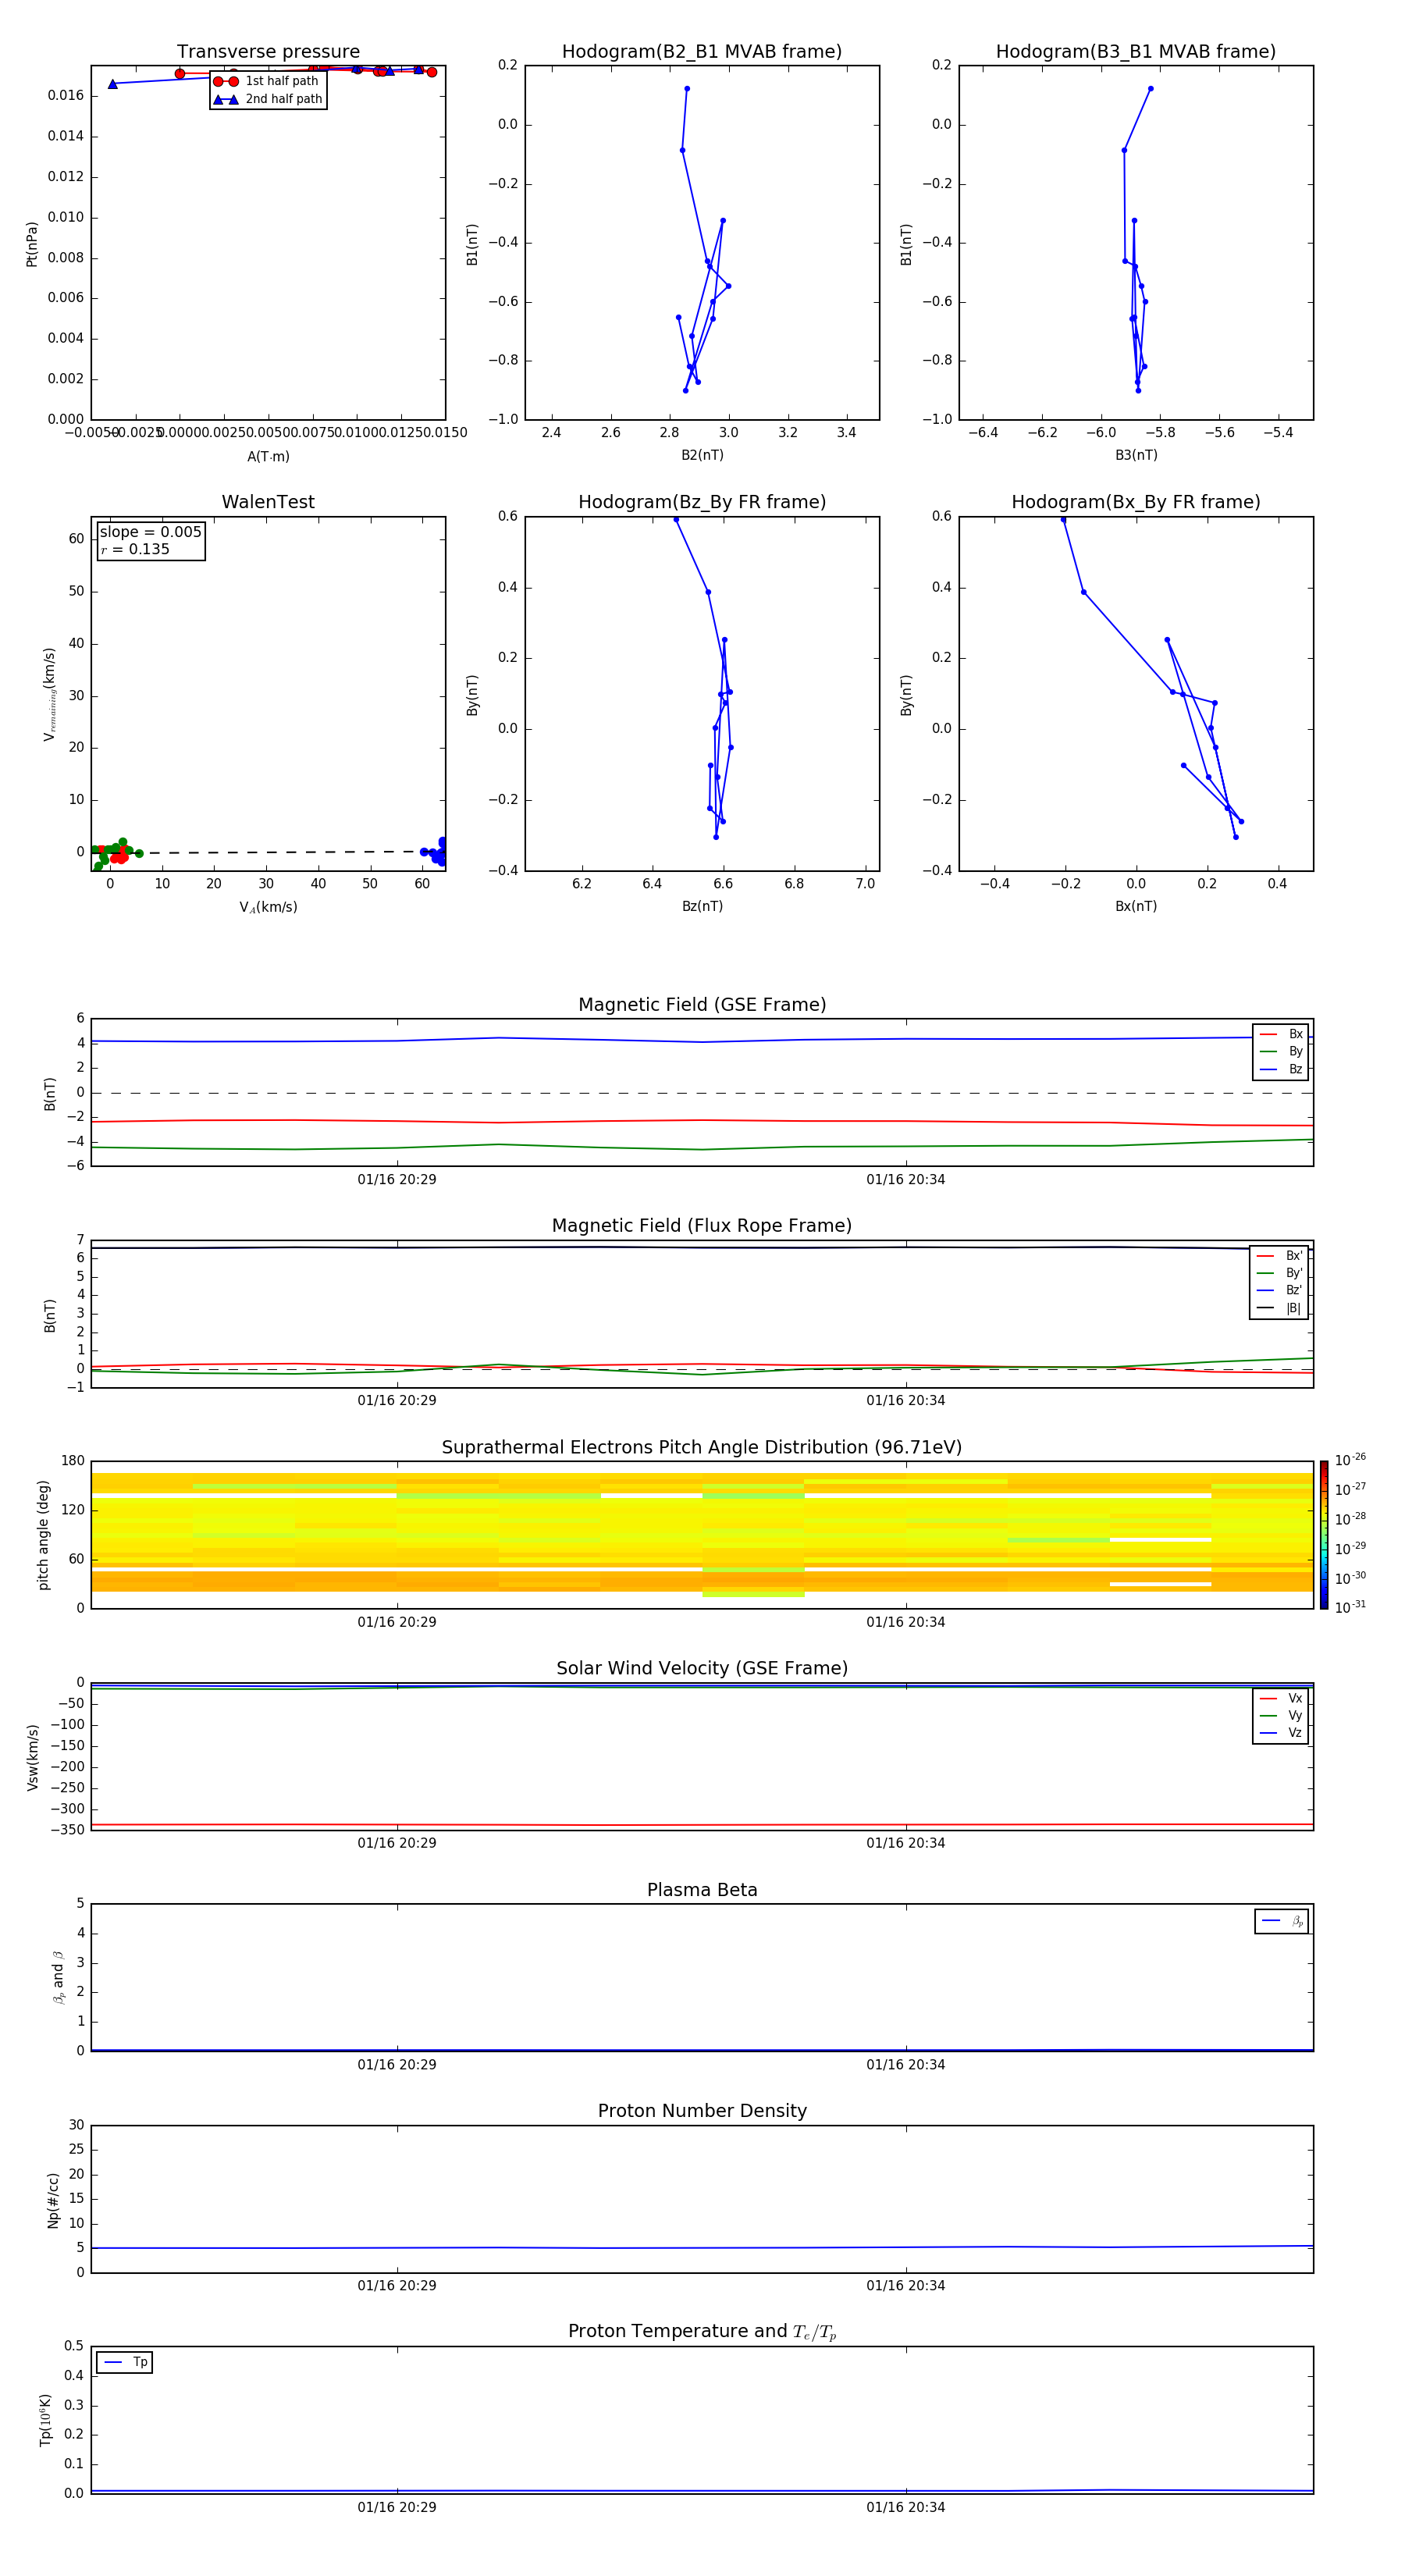Click '01/16 20:34' tick under proton temperature
The image size is (1405, 2576).
coord(906,2507)
